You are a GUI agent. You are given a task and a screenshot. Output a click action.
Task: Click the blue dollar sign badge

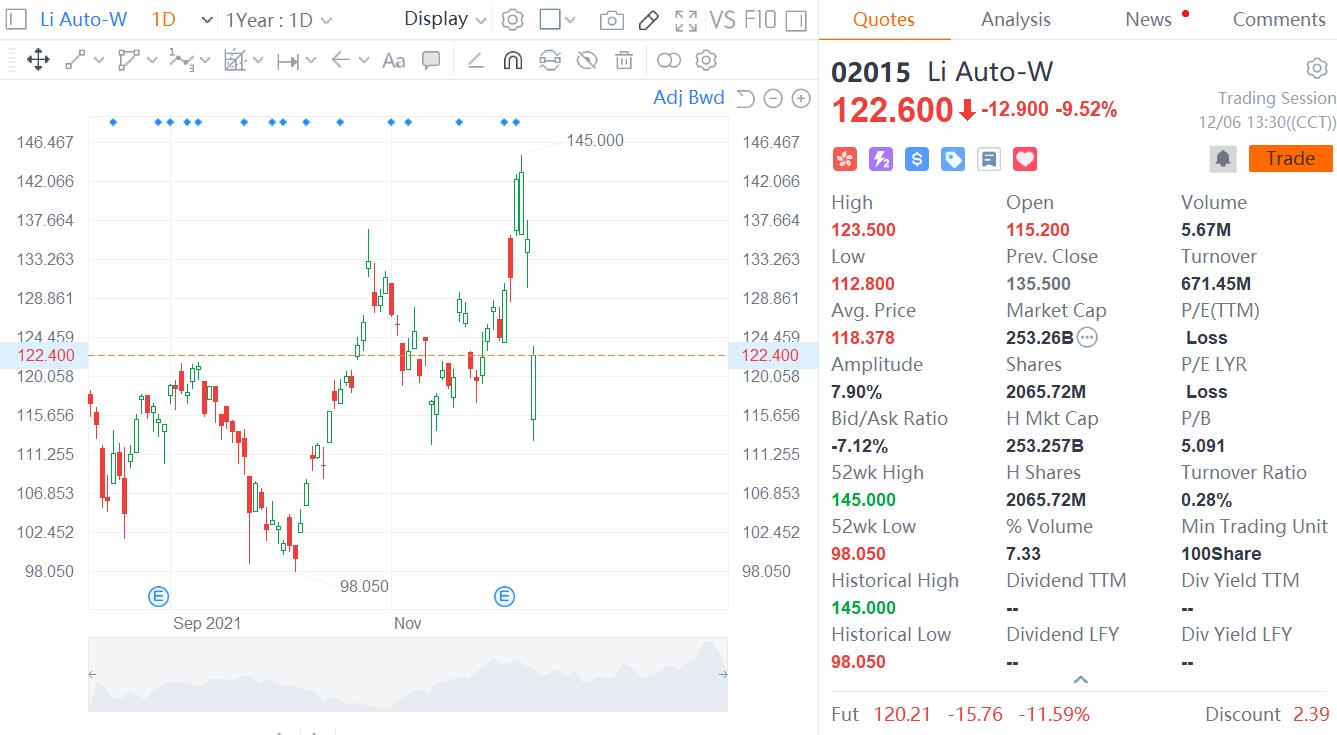[917, 158]
